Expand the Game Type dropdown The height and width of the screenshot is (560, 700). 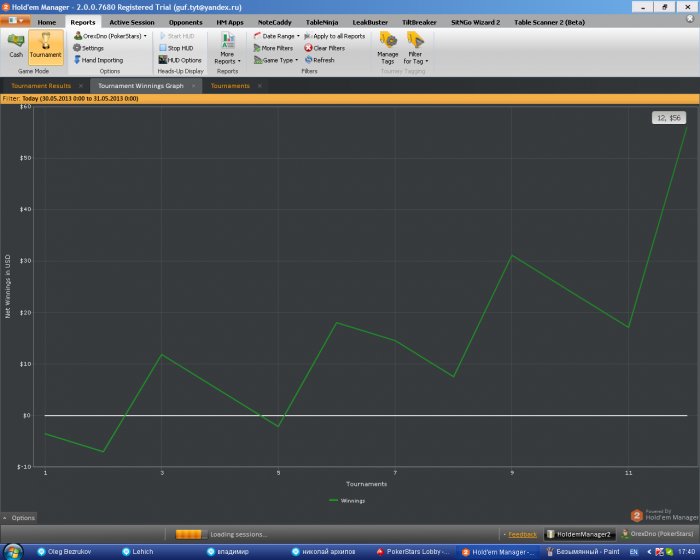click(278, 60)
